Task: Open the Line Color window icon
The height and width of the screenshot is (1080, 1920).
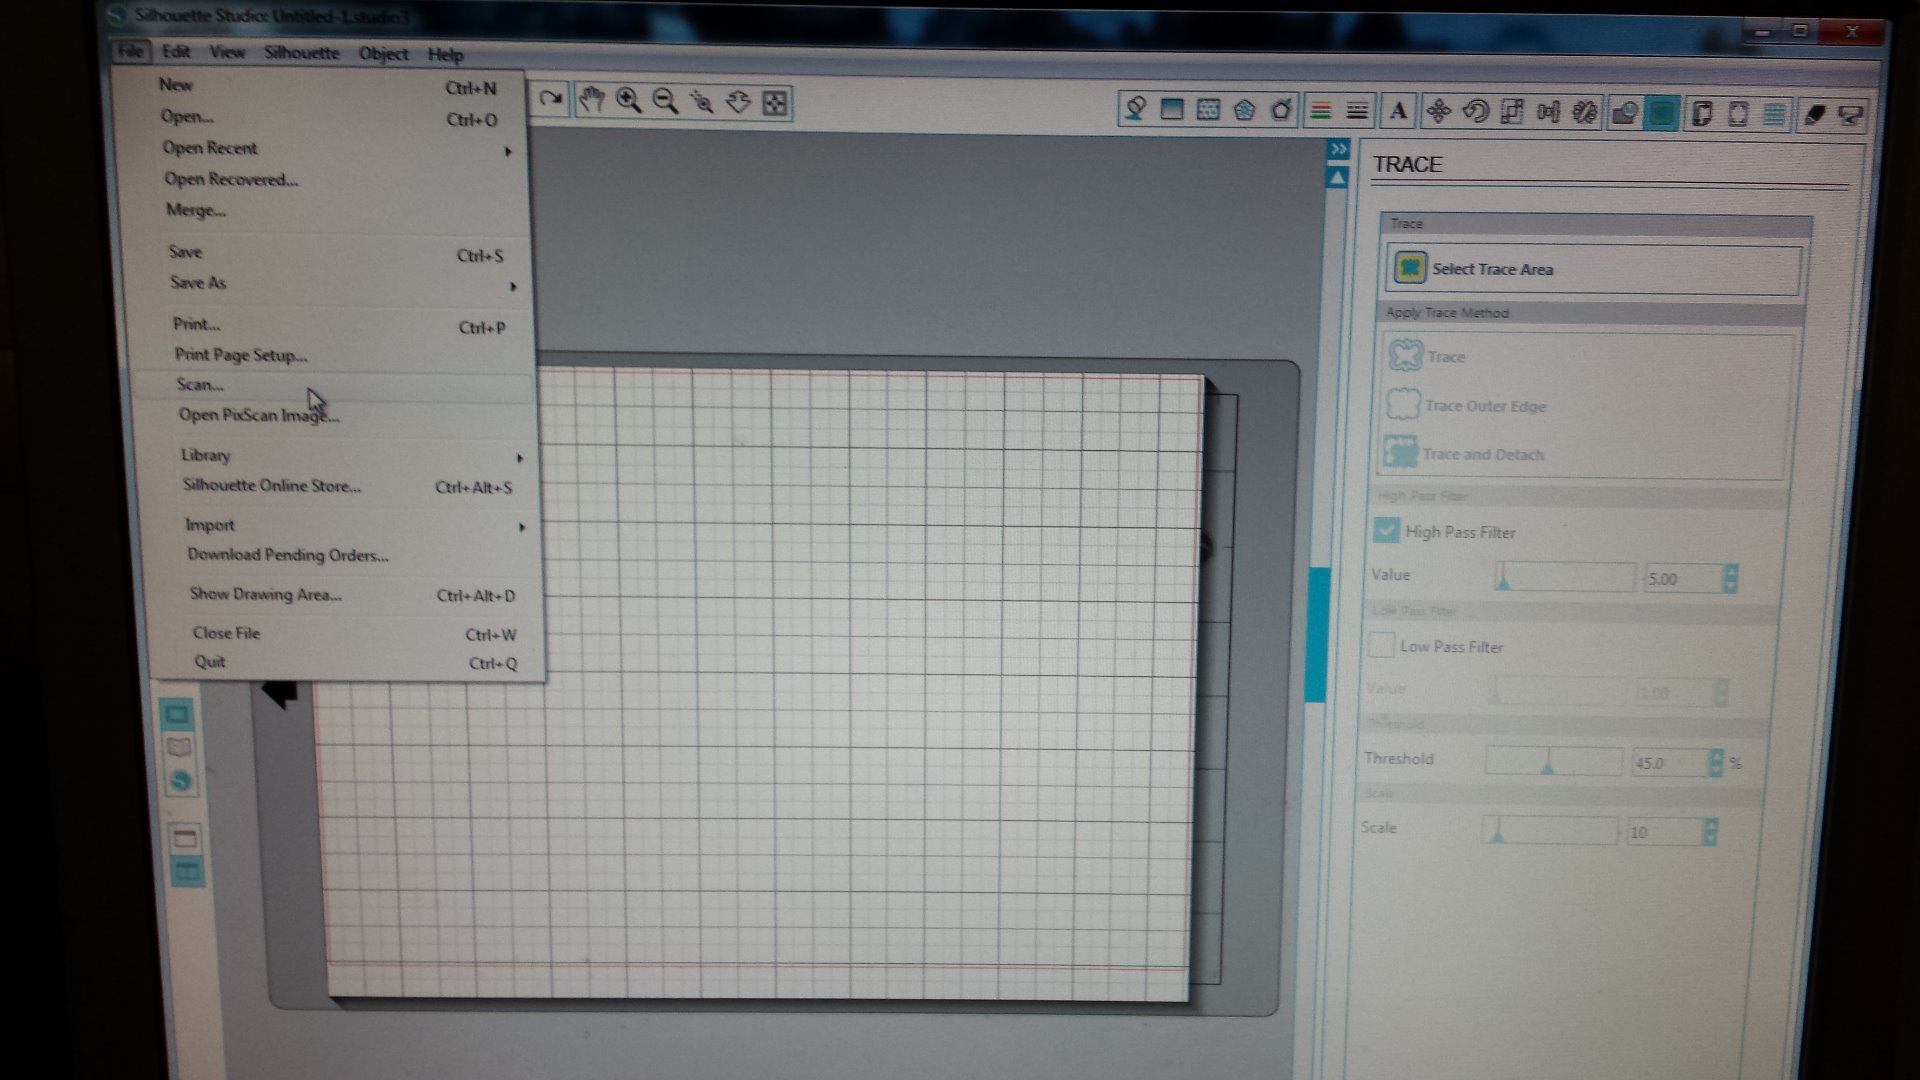Action: [x=1320, y=111]
